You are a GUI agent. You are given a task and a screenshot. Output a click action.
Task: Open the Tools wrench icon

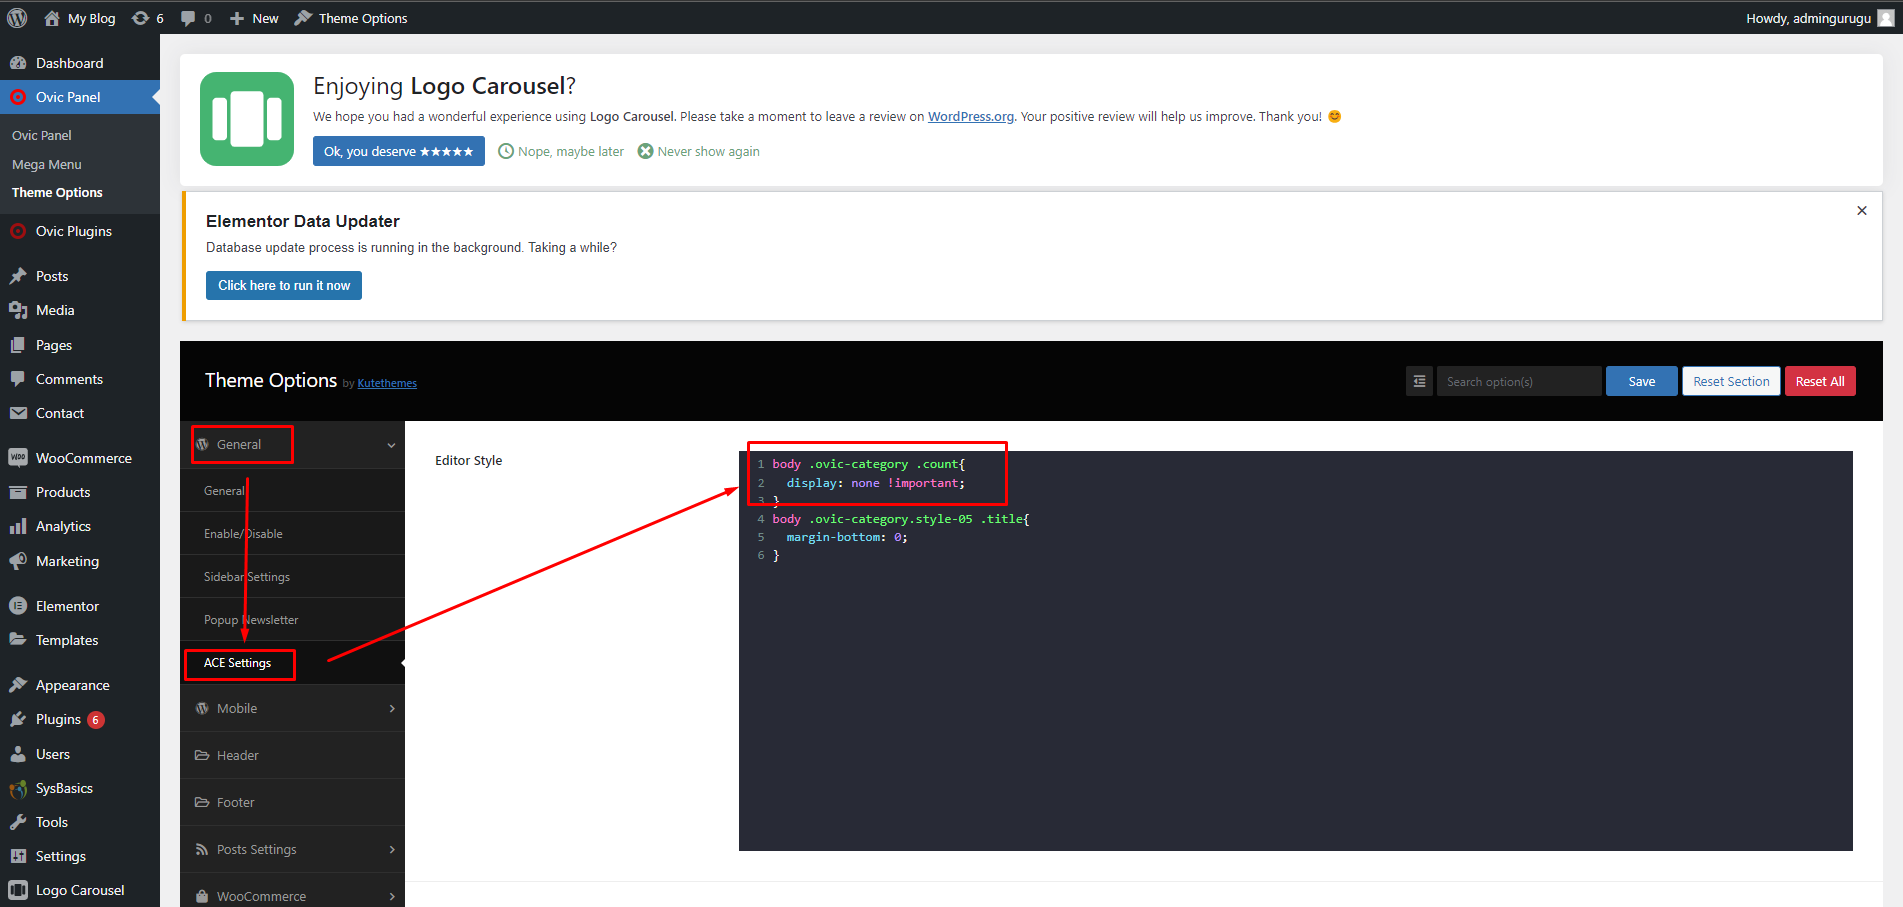coord(18,822)
